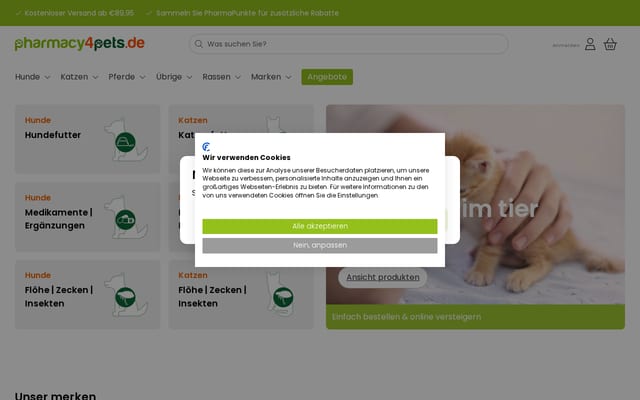Click the dog food bowl icon
Screen dimensions: 640x400
[x=125, y=142]
